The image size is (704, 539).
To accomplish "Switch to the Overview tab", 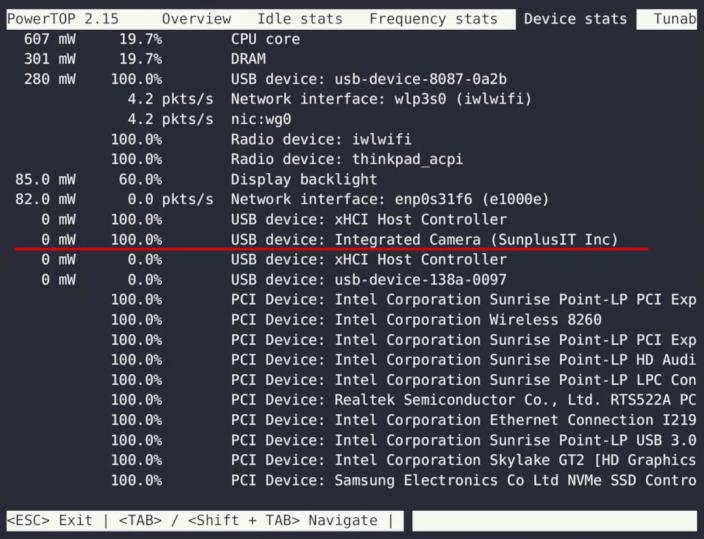I will (196, 19).
